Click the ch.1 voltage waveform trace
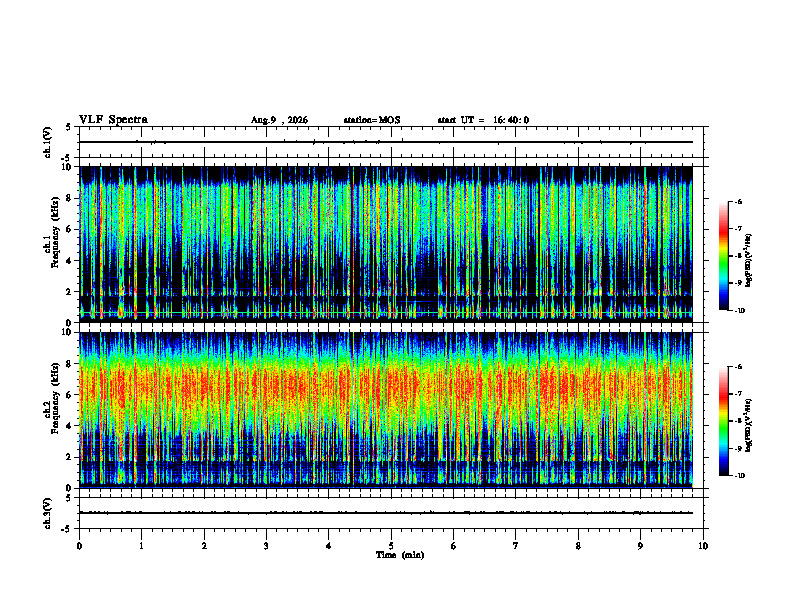The image size is (792, 612). coord(386,142)
